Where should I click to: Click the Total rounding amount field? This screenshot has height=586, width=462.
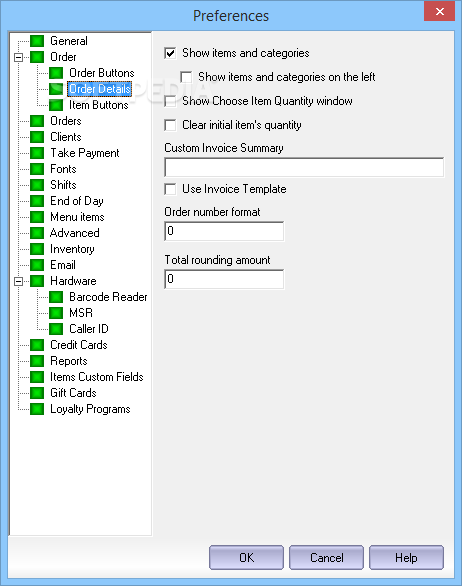point(224,279)
